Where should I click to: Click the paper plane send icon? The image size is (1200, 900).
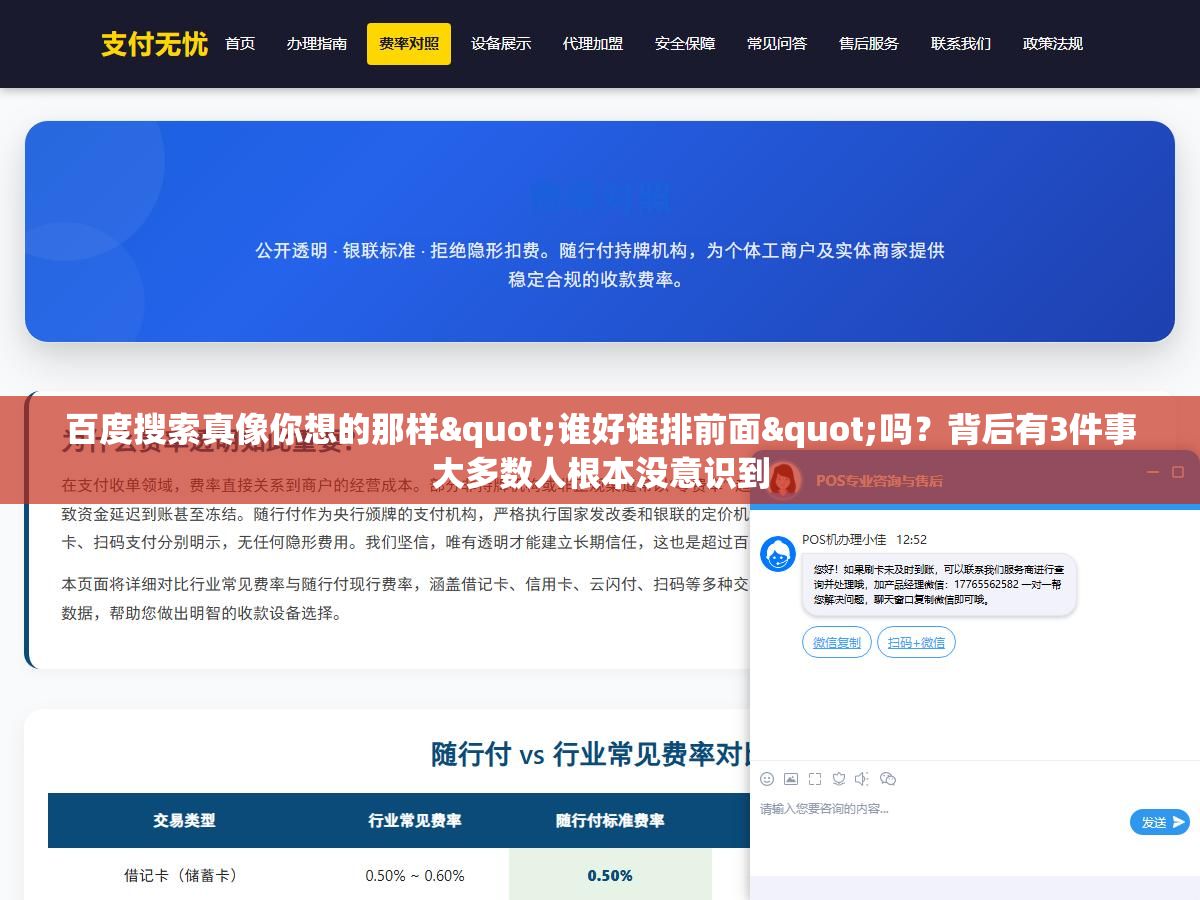[x=1179, y=822]
